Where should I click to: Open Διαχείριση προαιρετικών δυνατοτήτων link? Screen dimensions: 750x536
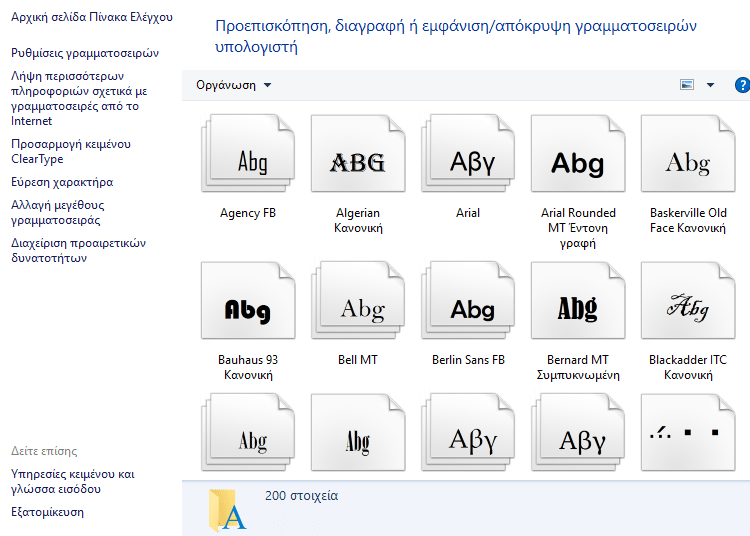(78, 250)
